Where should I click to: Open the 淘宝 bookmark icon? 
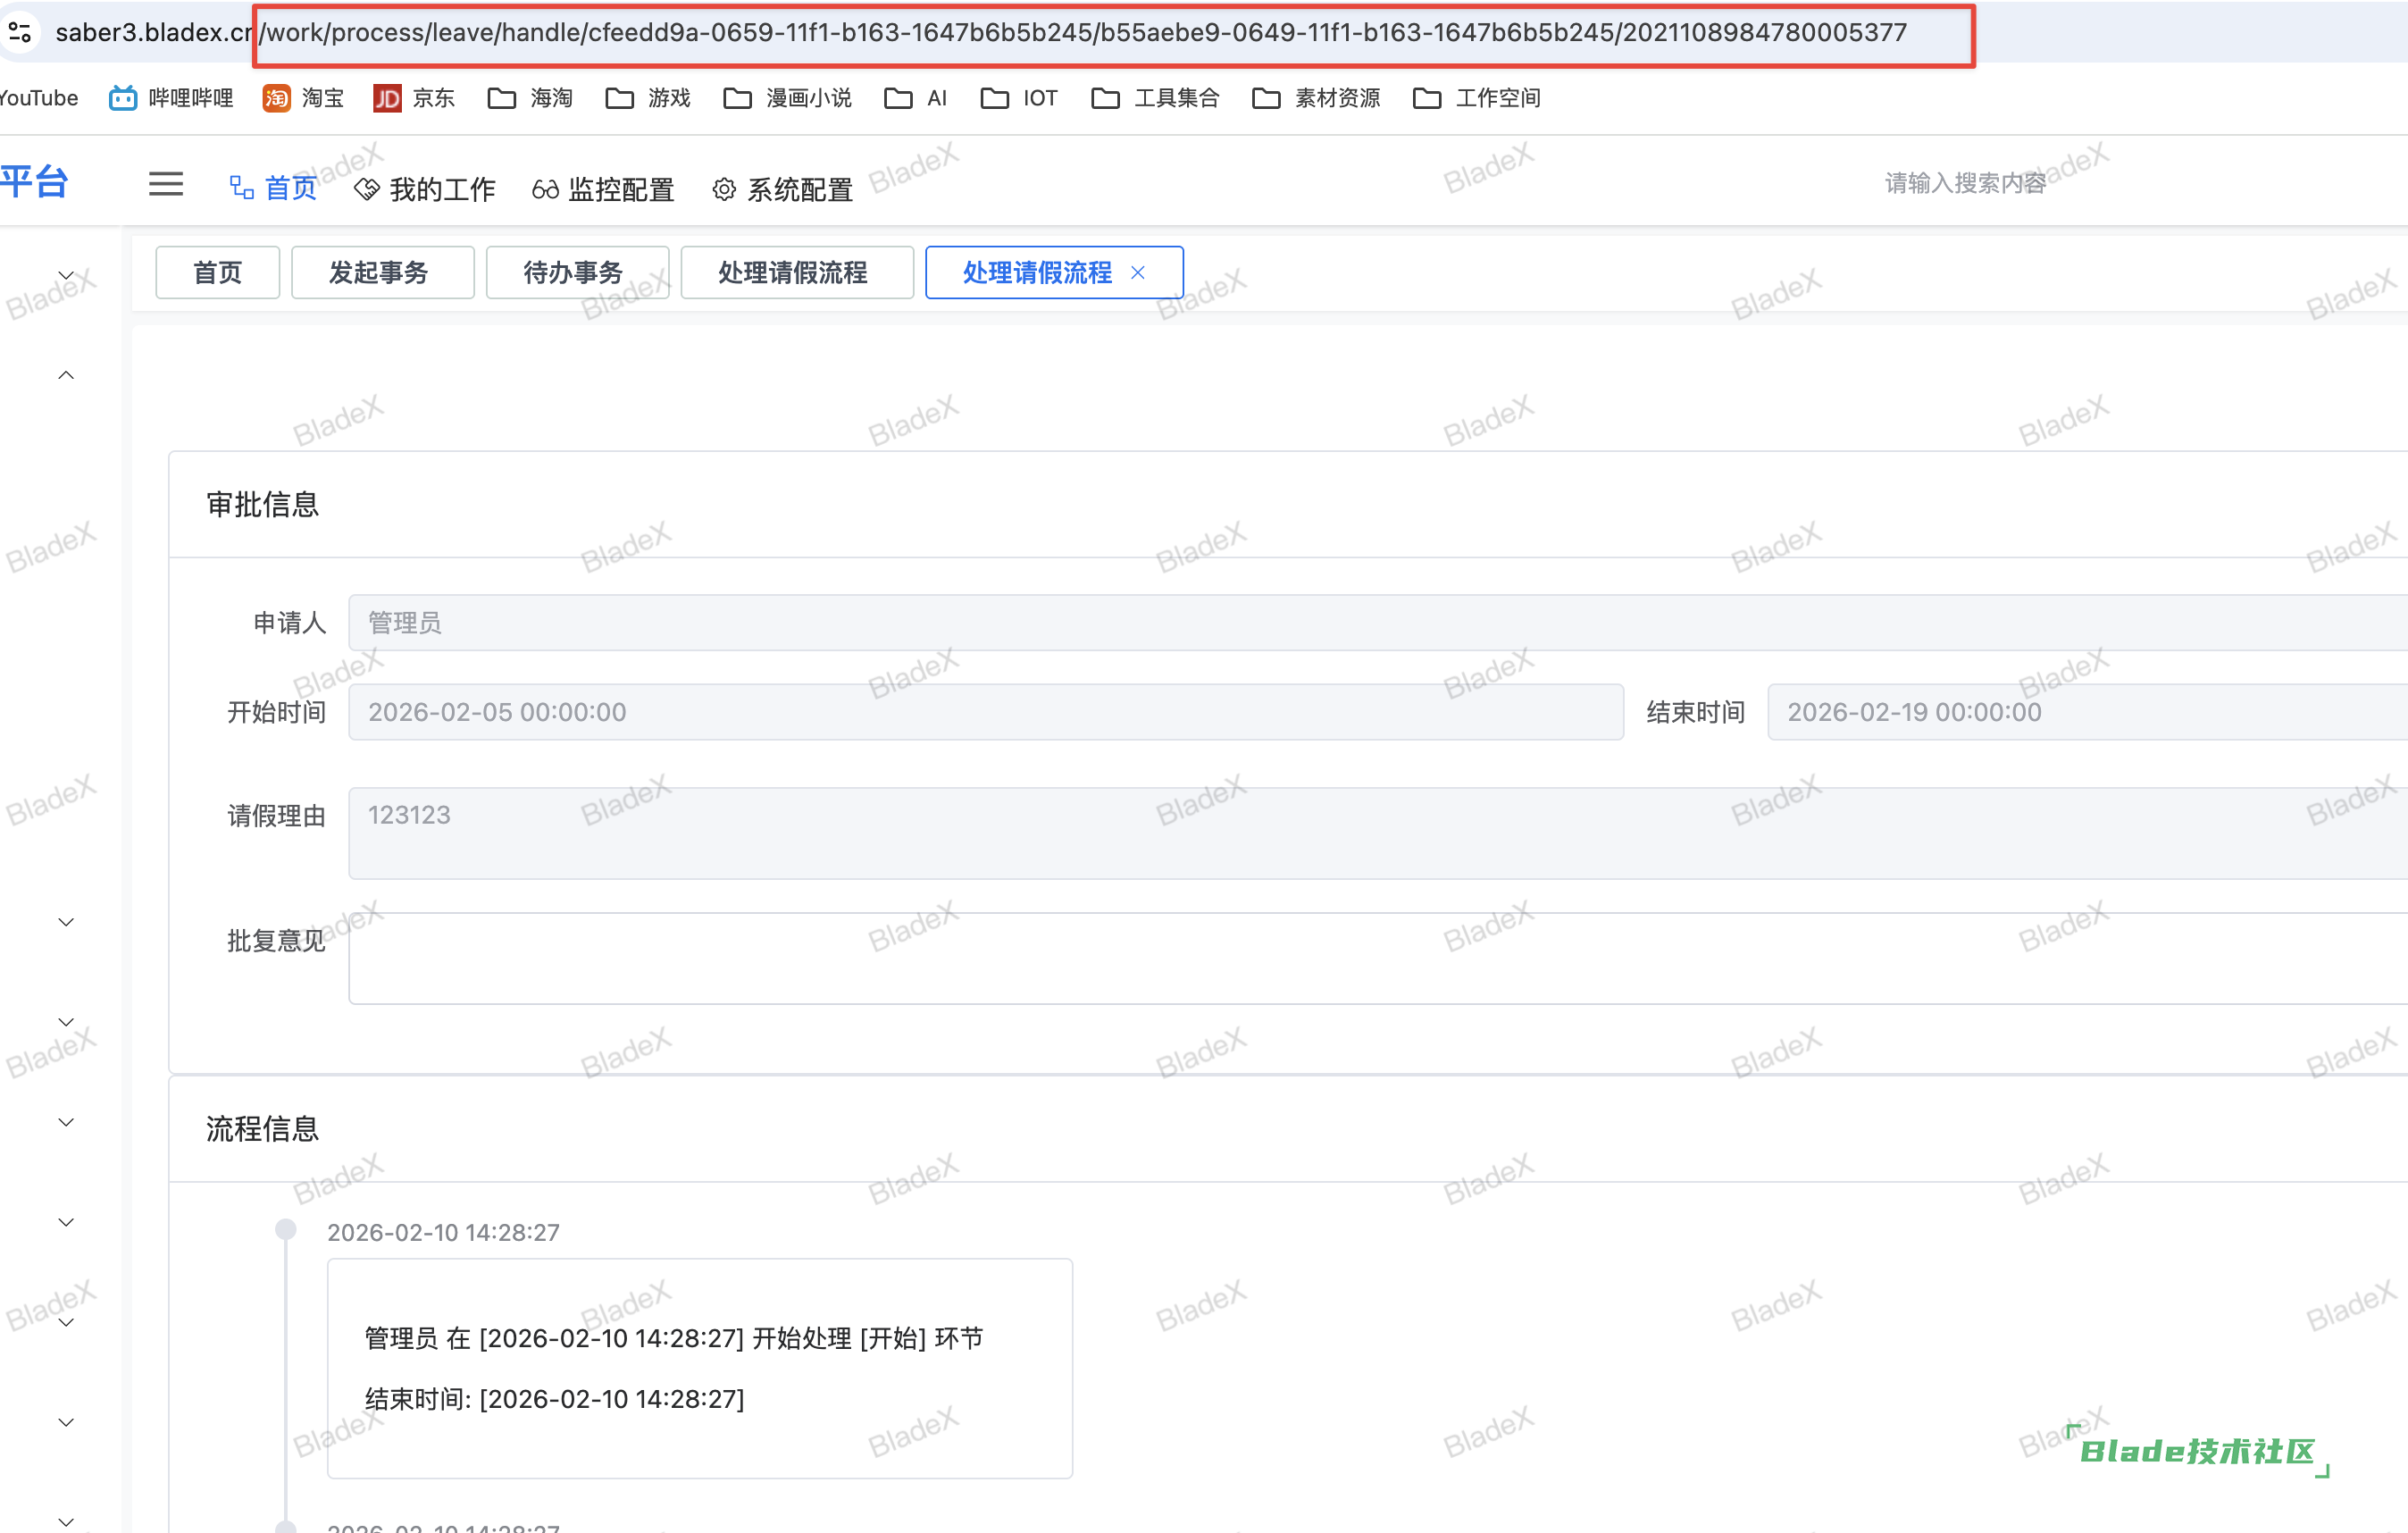click(x=277, y=98)
